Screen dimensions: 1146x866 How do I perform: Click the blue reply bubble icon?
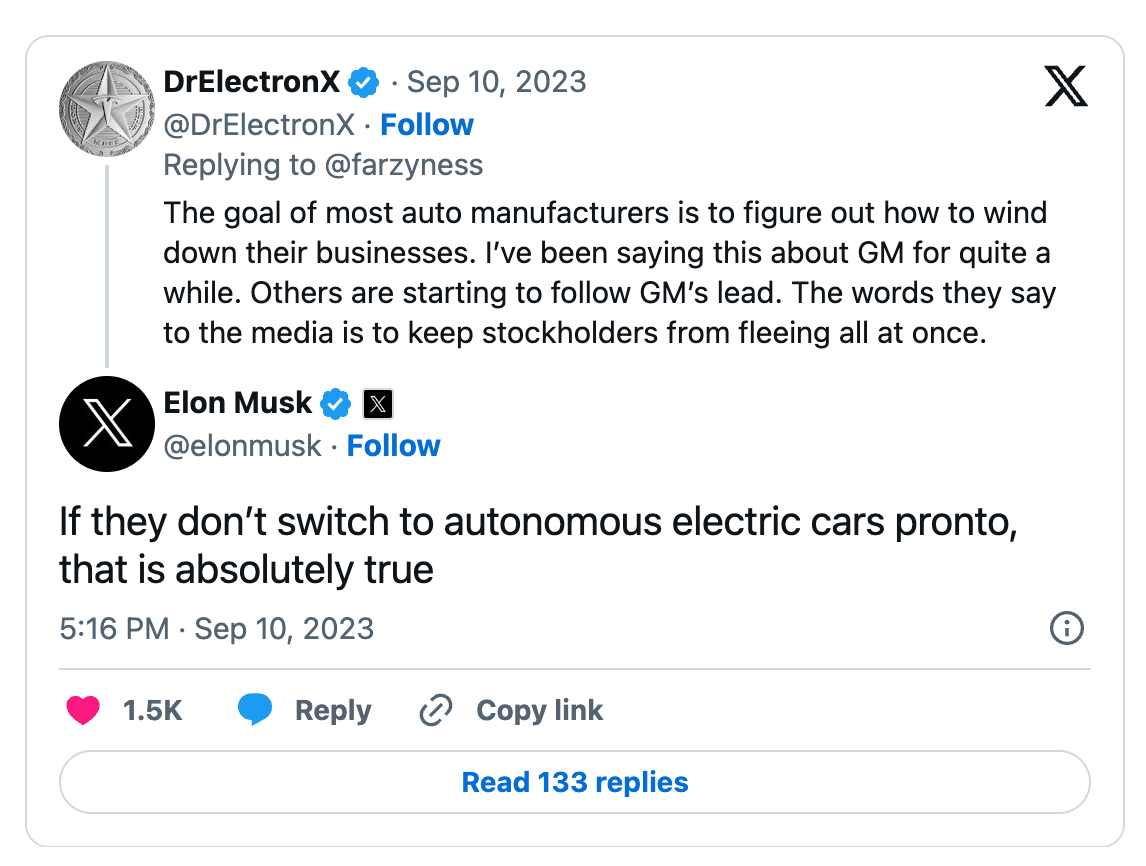tap(255, 711)
